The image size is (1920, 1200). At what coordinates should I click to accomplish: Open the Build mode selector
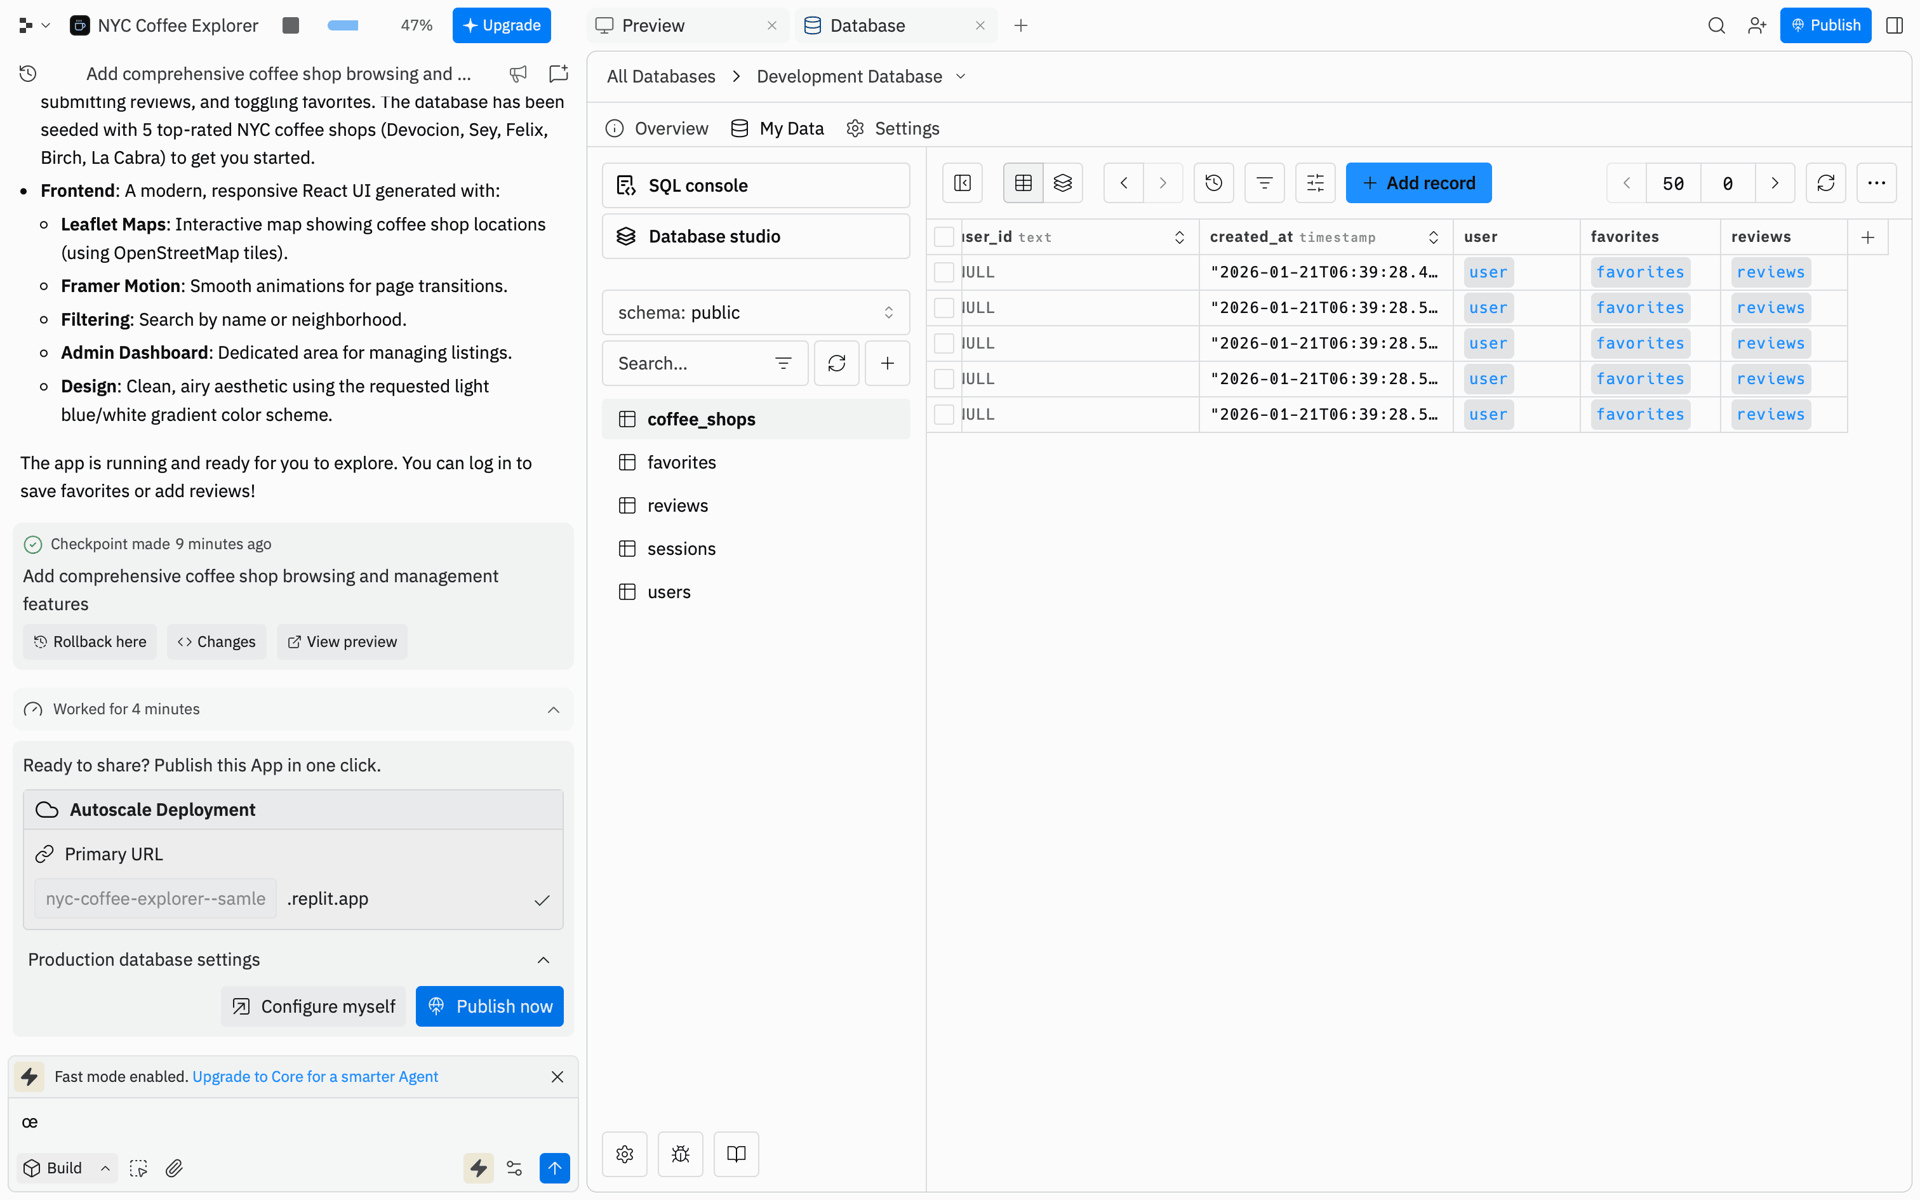66,1168
